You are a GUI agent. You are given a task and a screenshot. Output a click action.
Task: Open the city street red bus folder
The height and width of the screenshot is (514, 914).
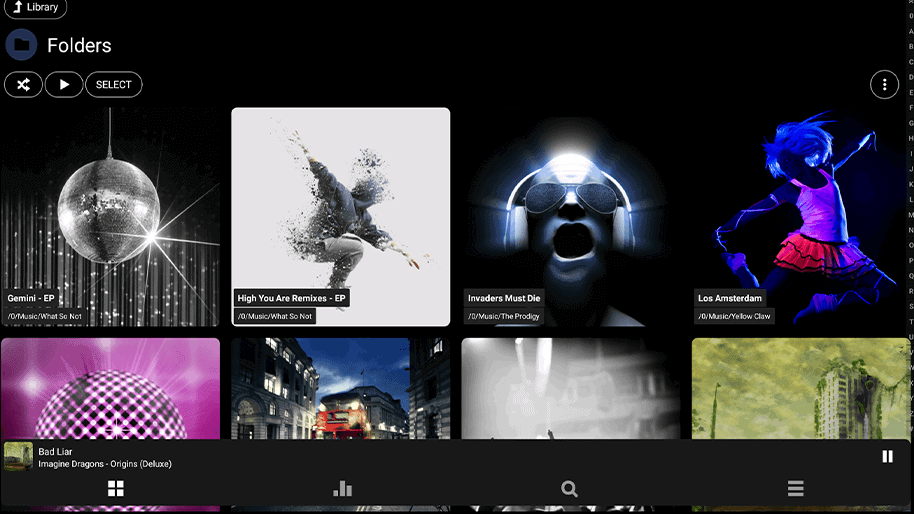(340, 389)
